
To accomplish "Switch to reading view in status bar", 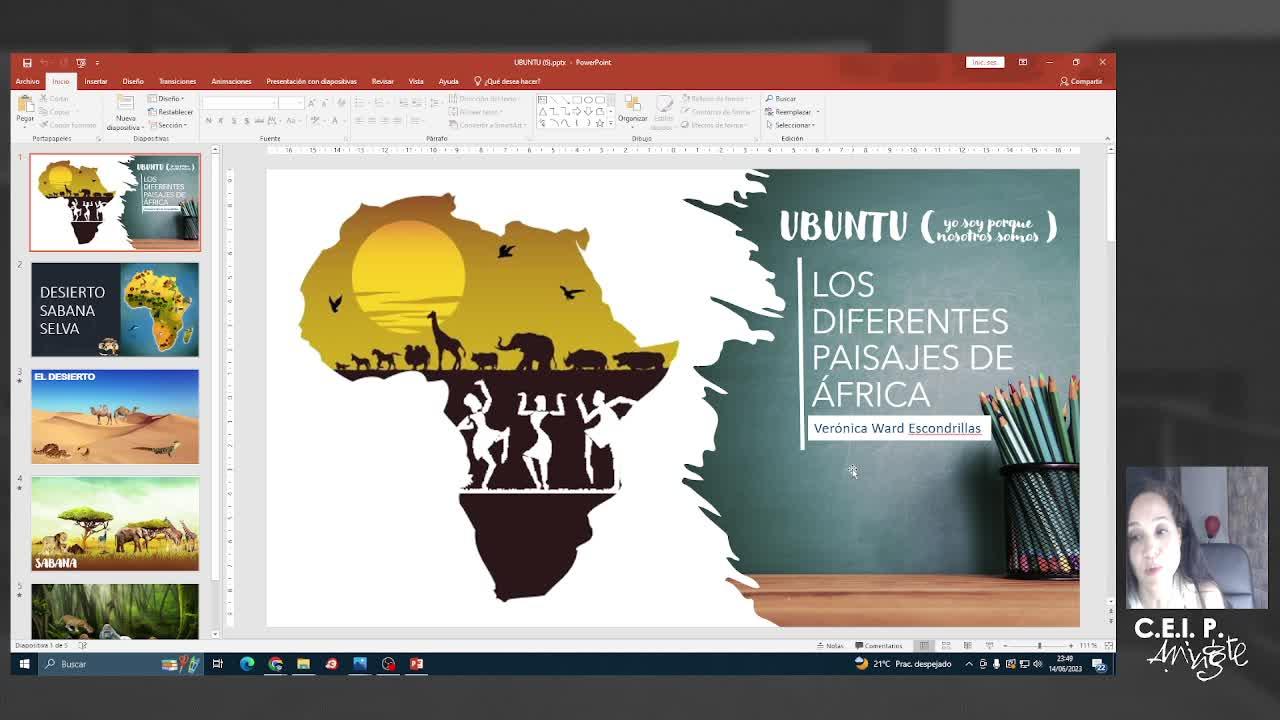I will [x=968, y=646].
